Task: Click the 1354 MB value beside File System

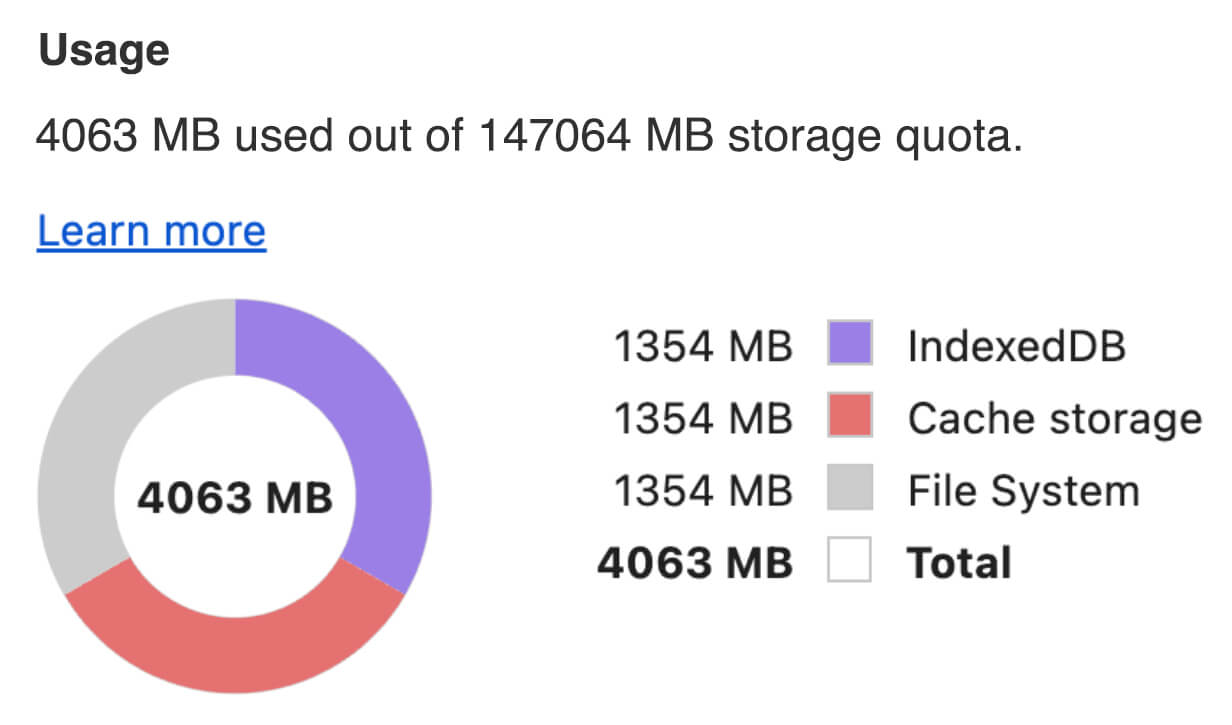Action: click(x=702, y=491)
